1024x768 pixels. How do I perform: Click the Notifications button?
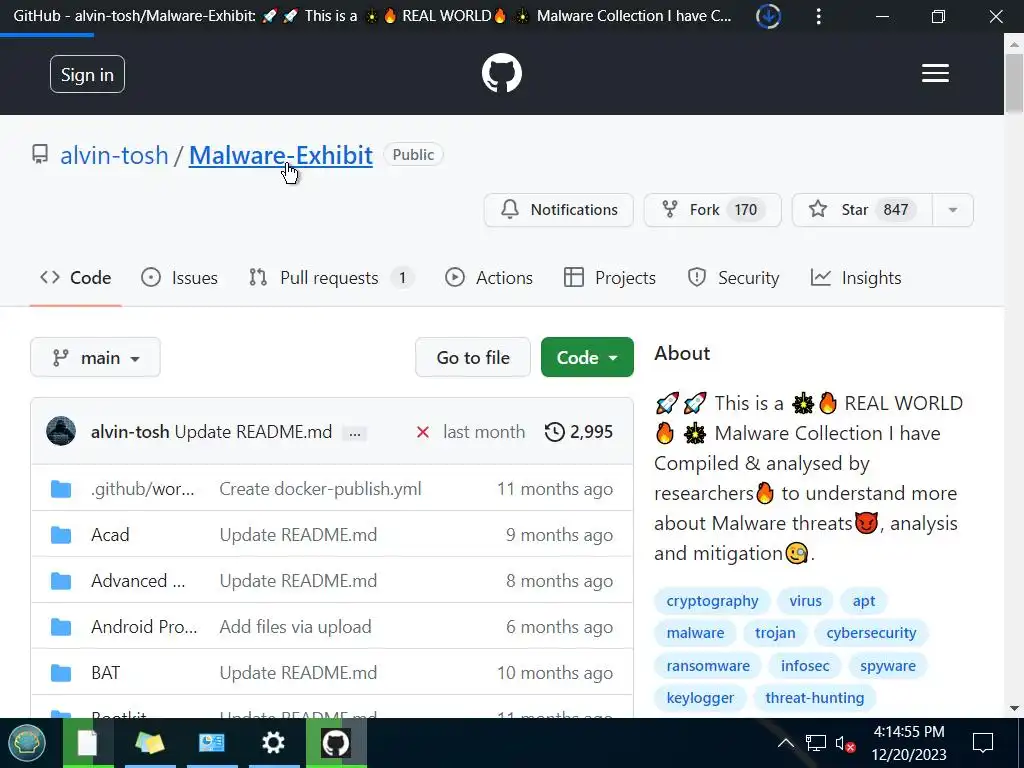pyautogui.click(x=558, y=210)
